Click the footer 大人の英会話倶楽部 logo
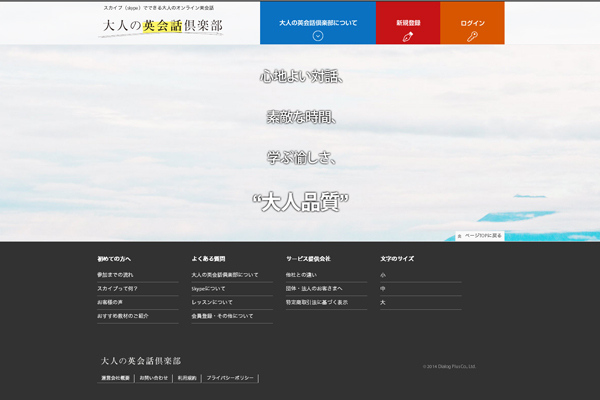 (x=141, y=361)
